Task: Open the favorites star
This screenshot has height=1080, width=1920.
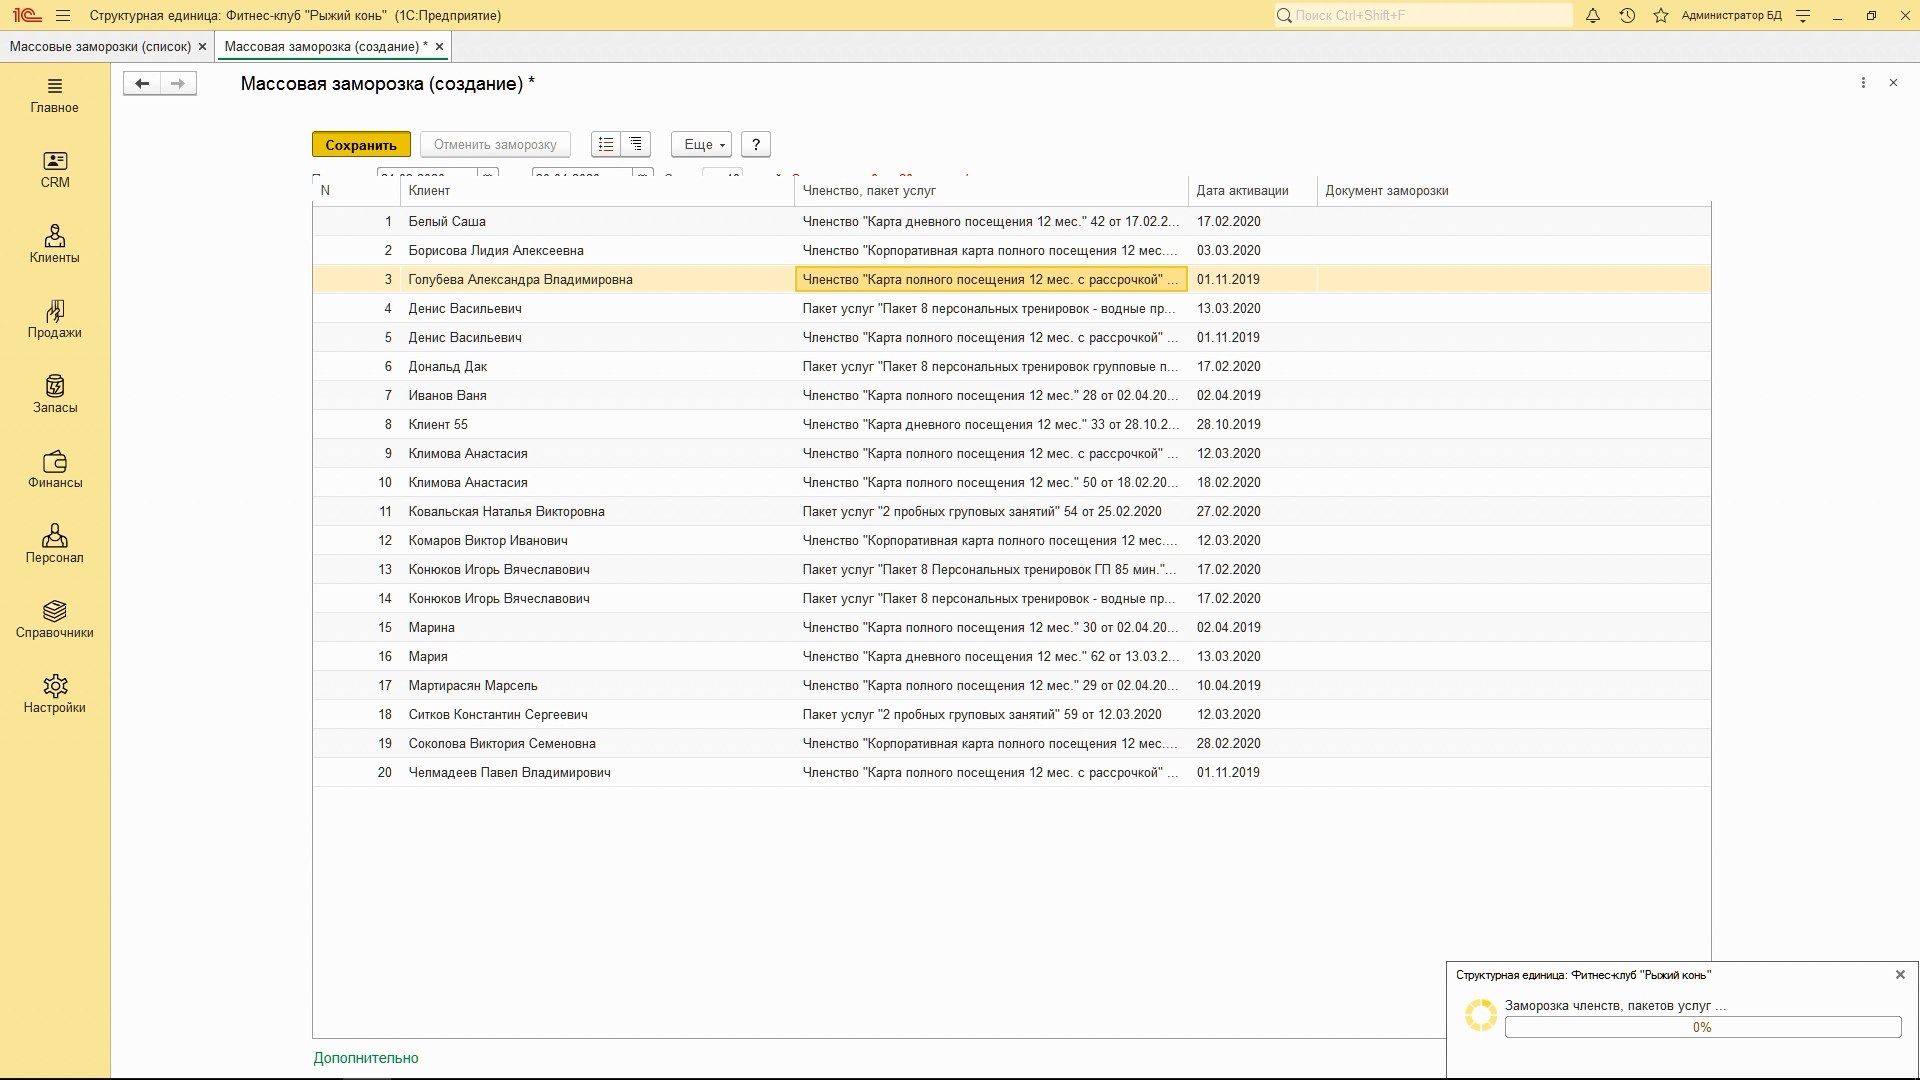Action: click(x=1661, y=16)
